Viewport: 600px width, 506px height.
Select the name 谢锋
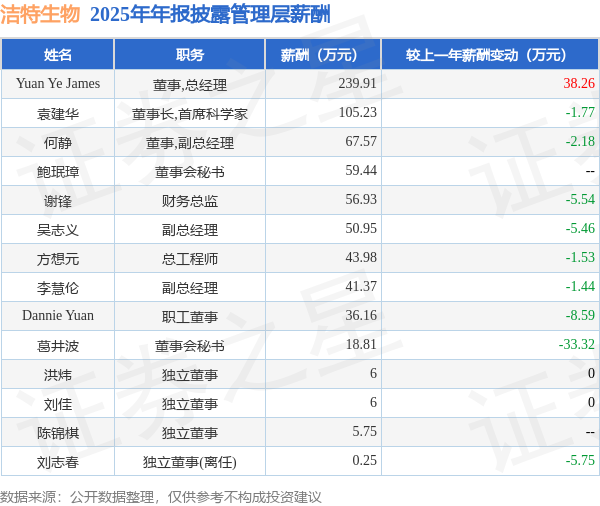(58, 201)
